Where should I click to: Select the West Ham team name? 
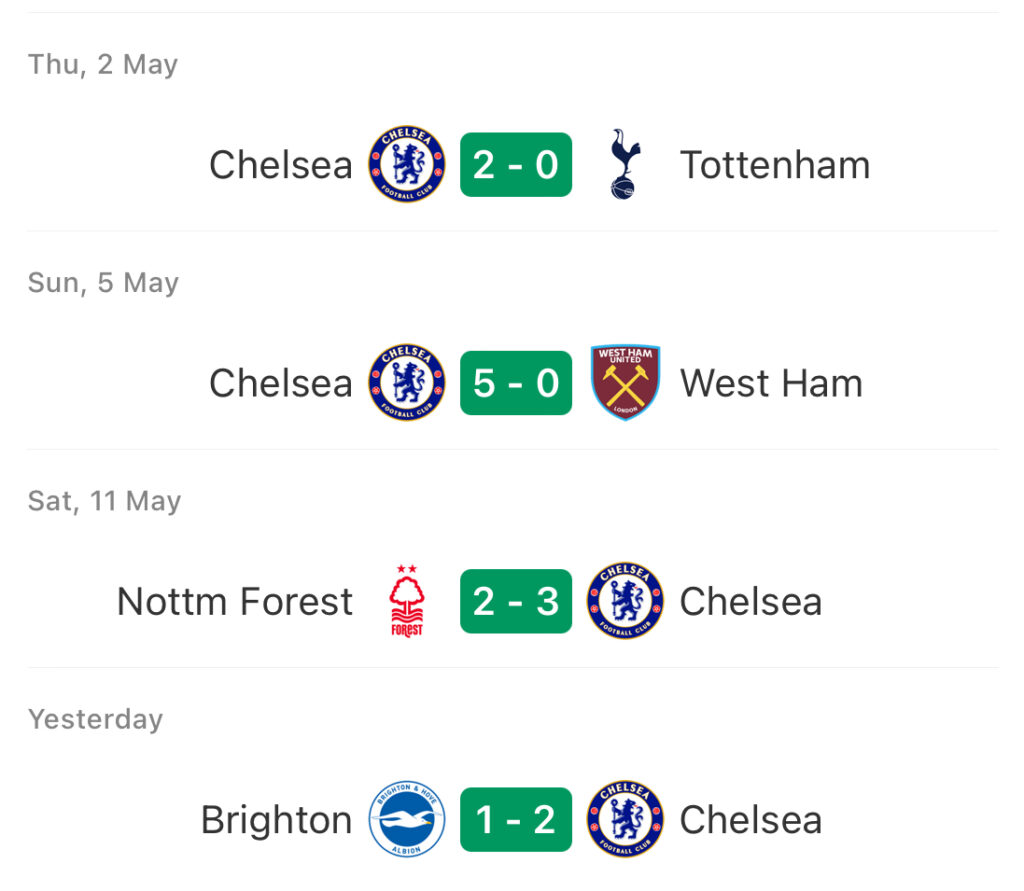point(771,383)
